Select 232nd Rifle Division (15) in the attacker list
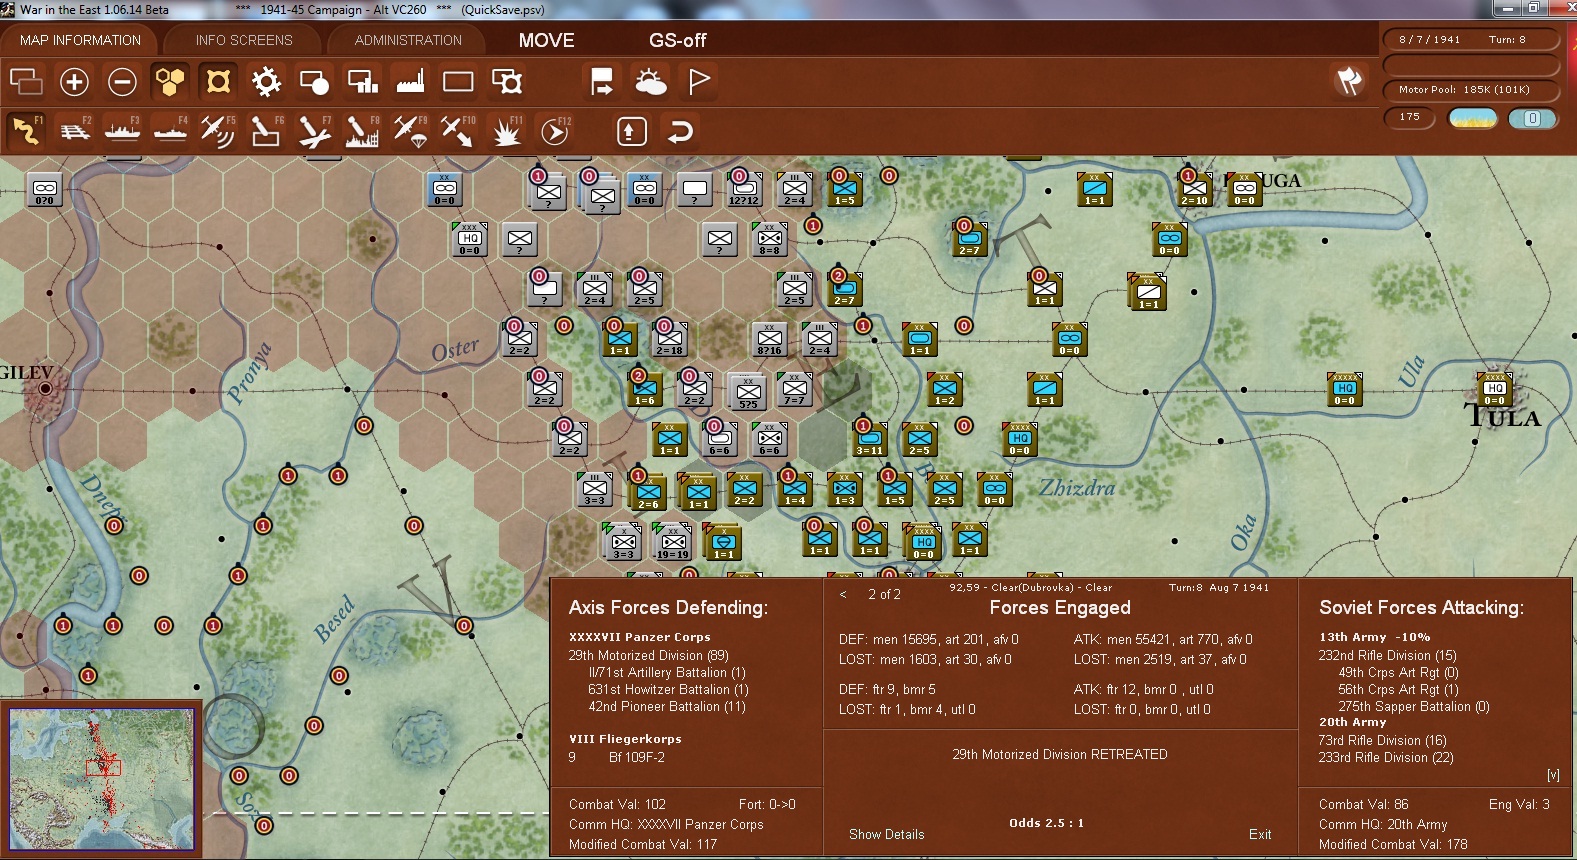The width and height of the screenshot is (1577, 860). (1387, 655)
